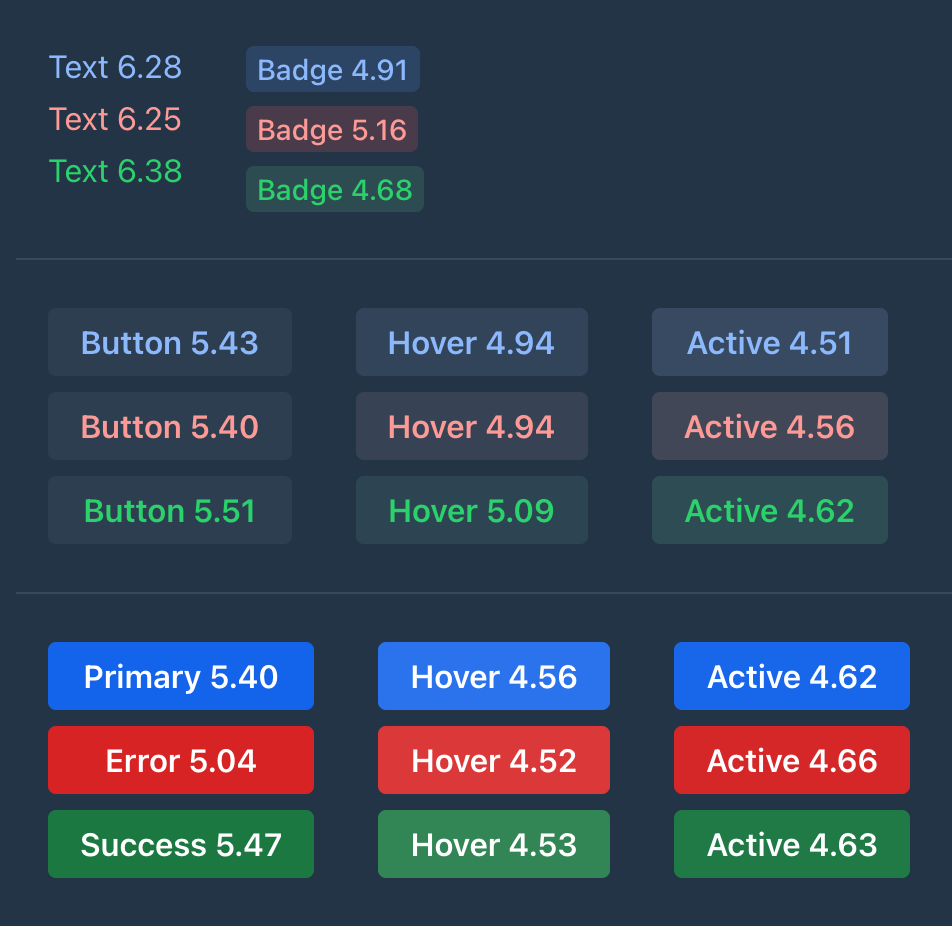952x926 pixels.
Task: Select the solid red 'Hover 4.52' button
Action: click(x=493, y=760)
